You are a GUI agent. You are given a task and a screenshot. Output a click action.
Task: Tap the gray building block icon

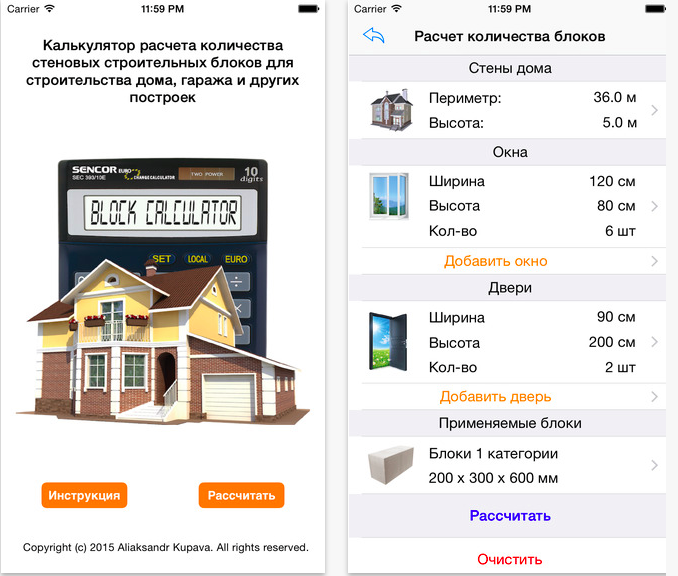[x=390, y=465]
